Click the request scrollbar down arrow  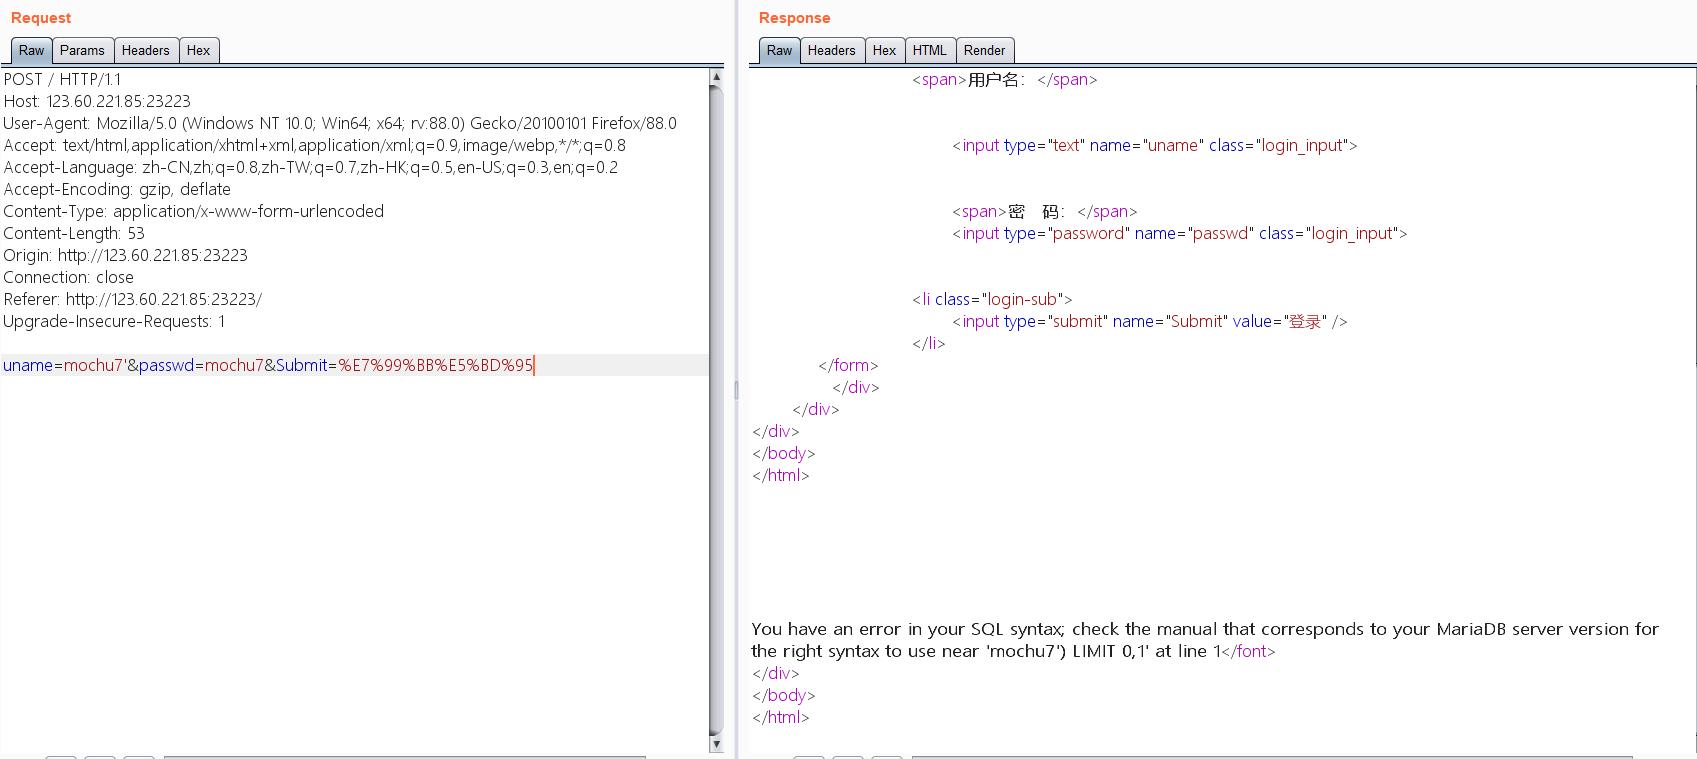click(716, 745)
